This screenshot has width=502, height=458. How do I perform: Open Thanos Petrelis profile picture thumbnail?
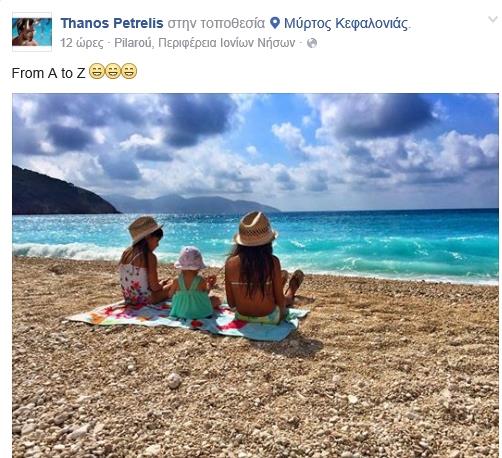point(32,32)
